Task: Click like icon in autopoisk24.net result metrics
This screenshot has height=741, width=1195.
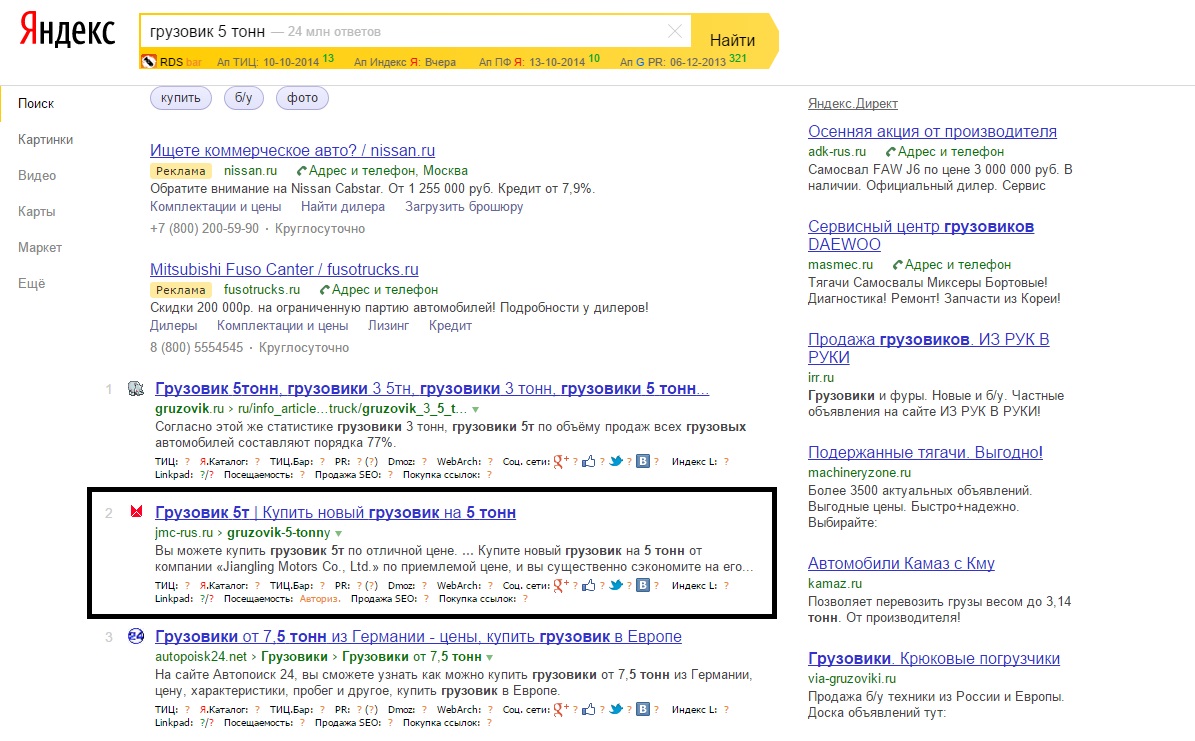Action: pyautogui.click(x=588, y=709)
